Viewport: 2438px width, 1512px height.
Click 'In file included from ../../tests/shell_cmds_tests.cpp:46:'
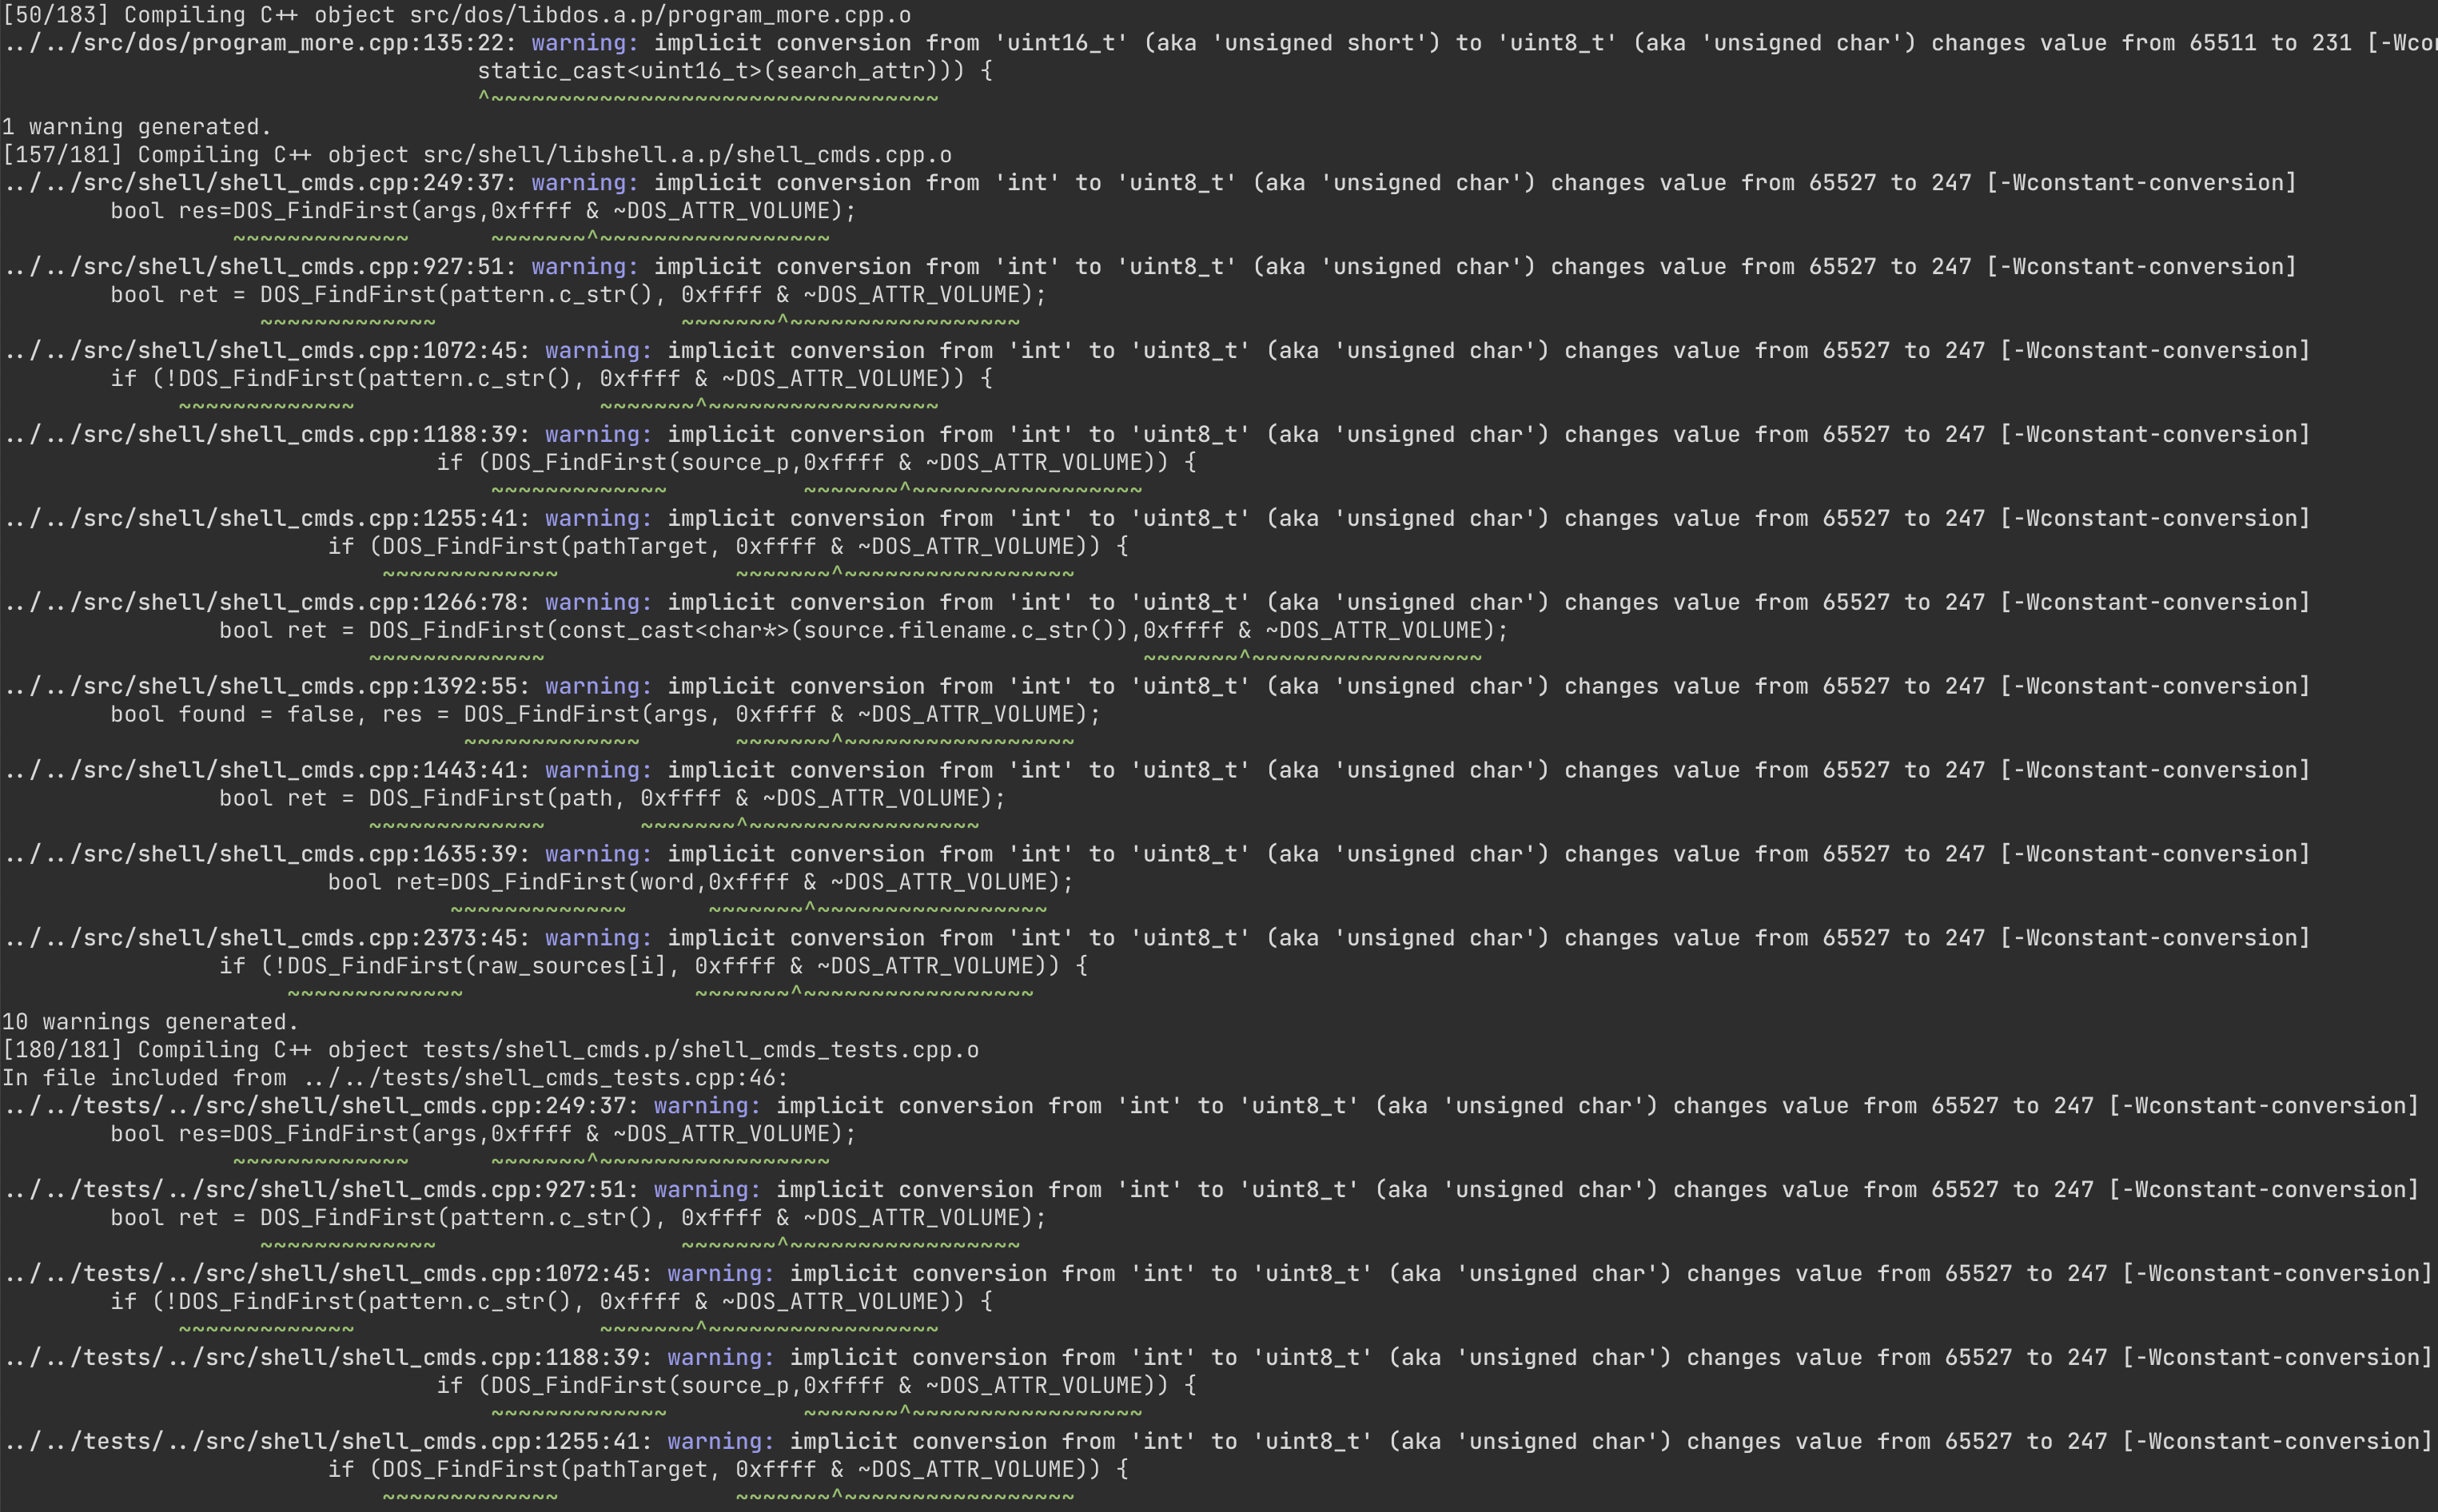click(395, 1079)
